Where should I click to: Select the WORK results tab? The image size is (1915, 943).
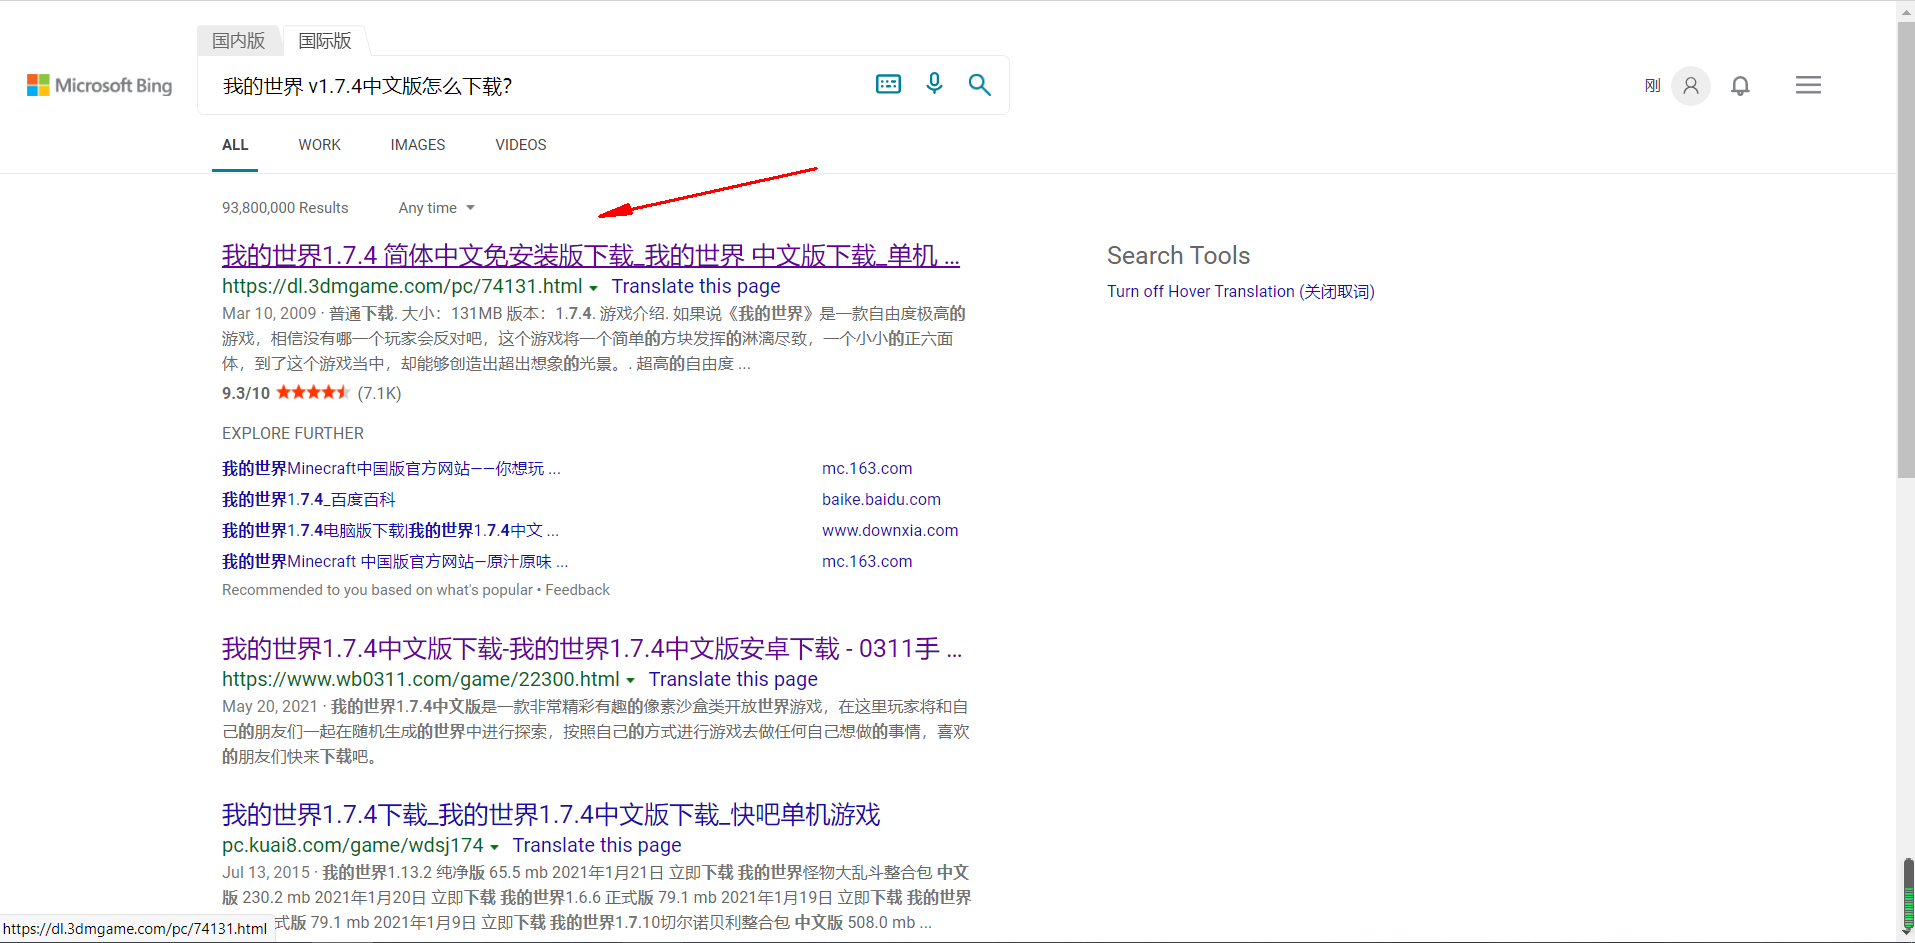click(319, 145)
